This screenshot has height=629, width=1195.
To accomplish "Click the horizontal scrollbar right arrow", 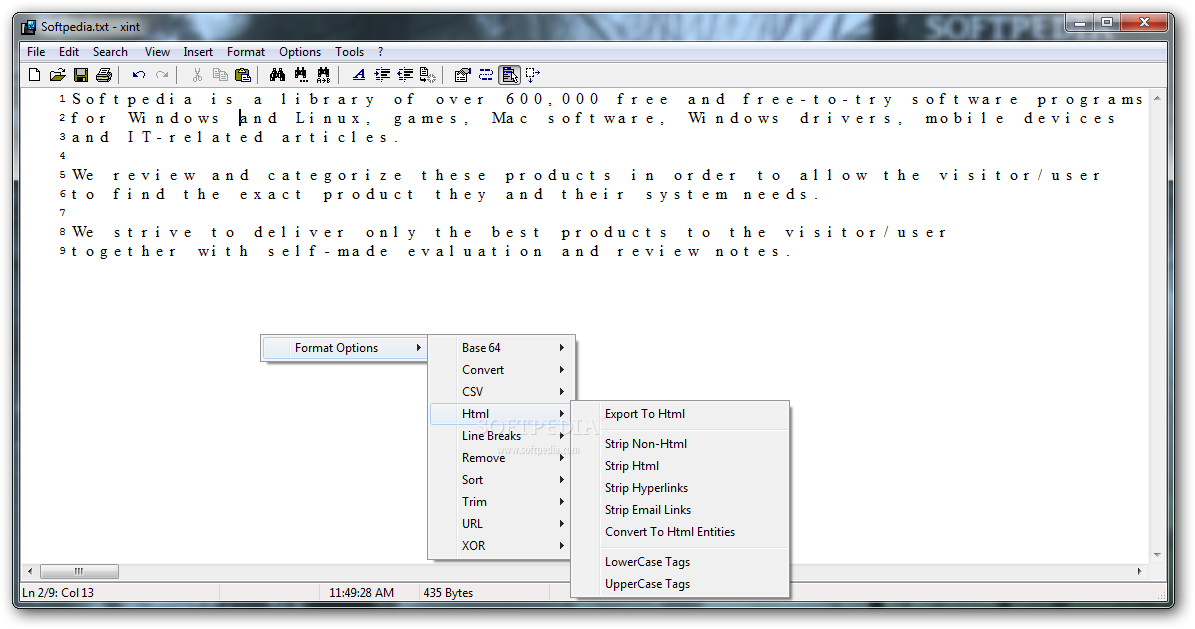I will 1139,571.
